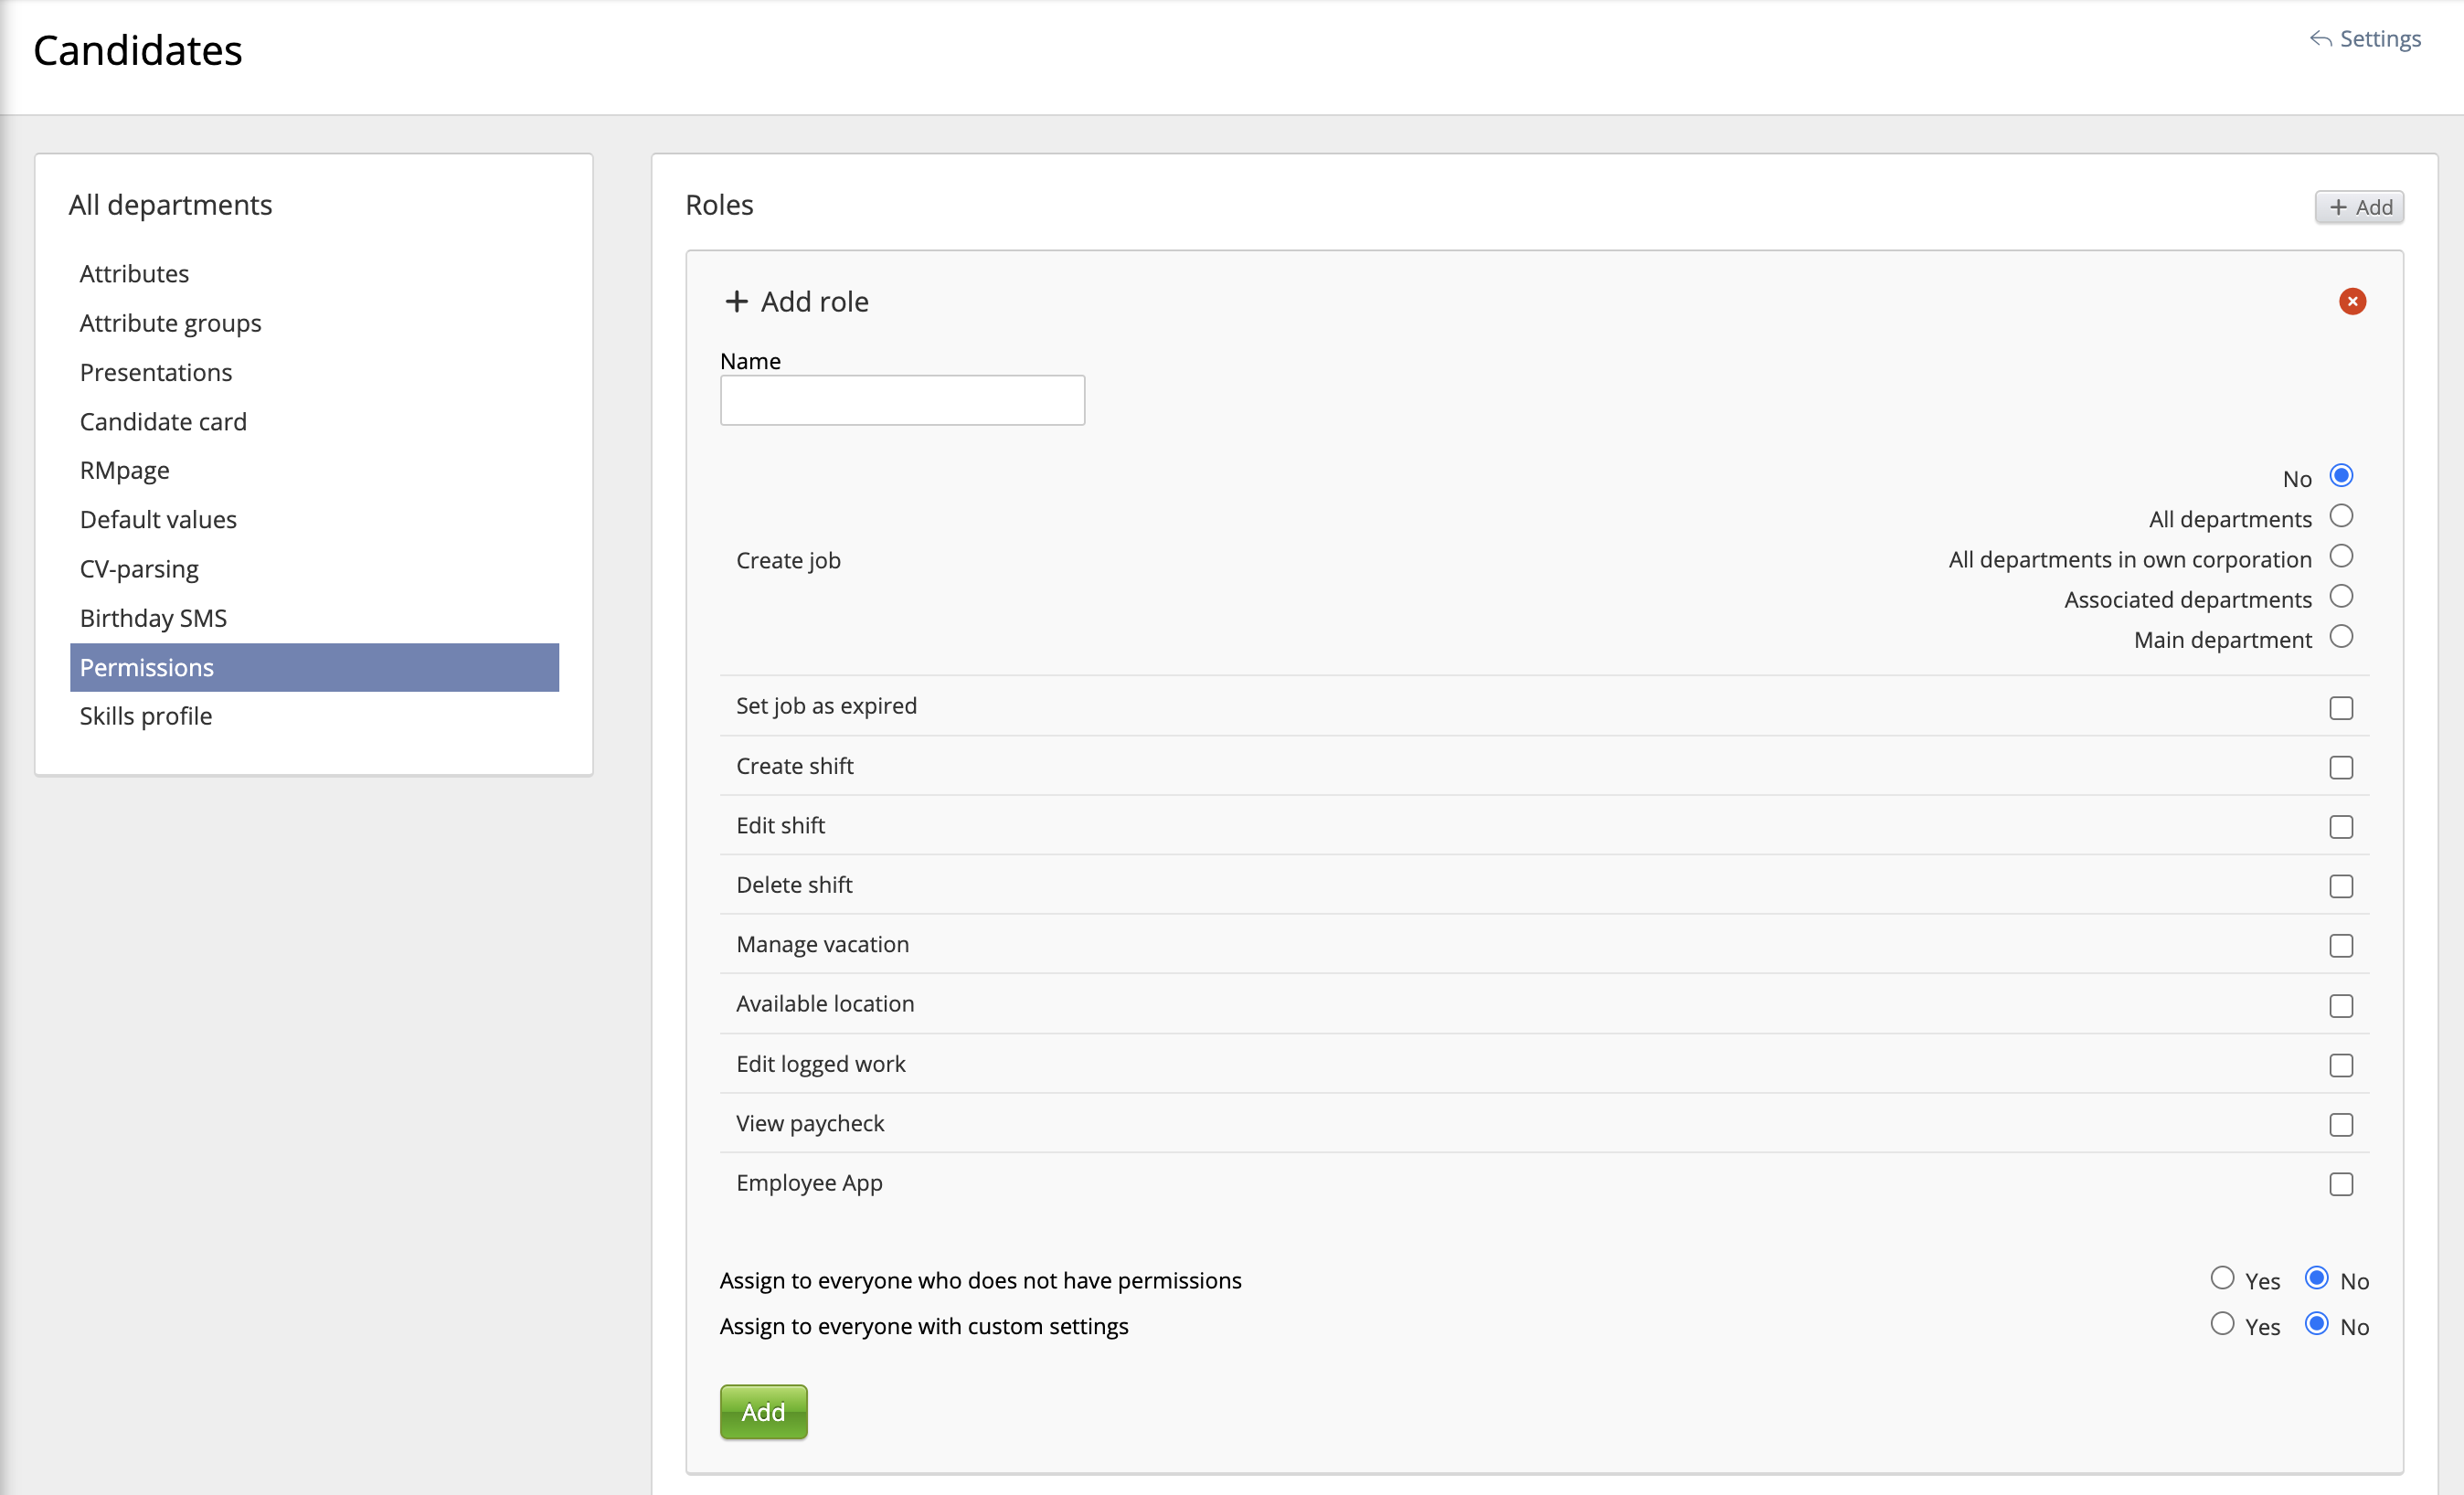Click the green Add button
The width and height of the screenshot is (2464, 1495).
pyautogui.click(x=763, y=1411)
